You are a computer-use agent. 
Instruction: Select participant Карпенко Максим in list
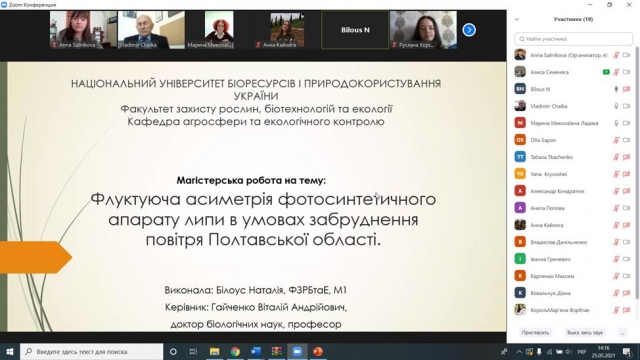point(573,276)
